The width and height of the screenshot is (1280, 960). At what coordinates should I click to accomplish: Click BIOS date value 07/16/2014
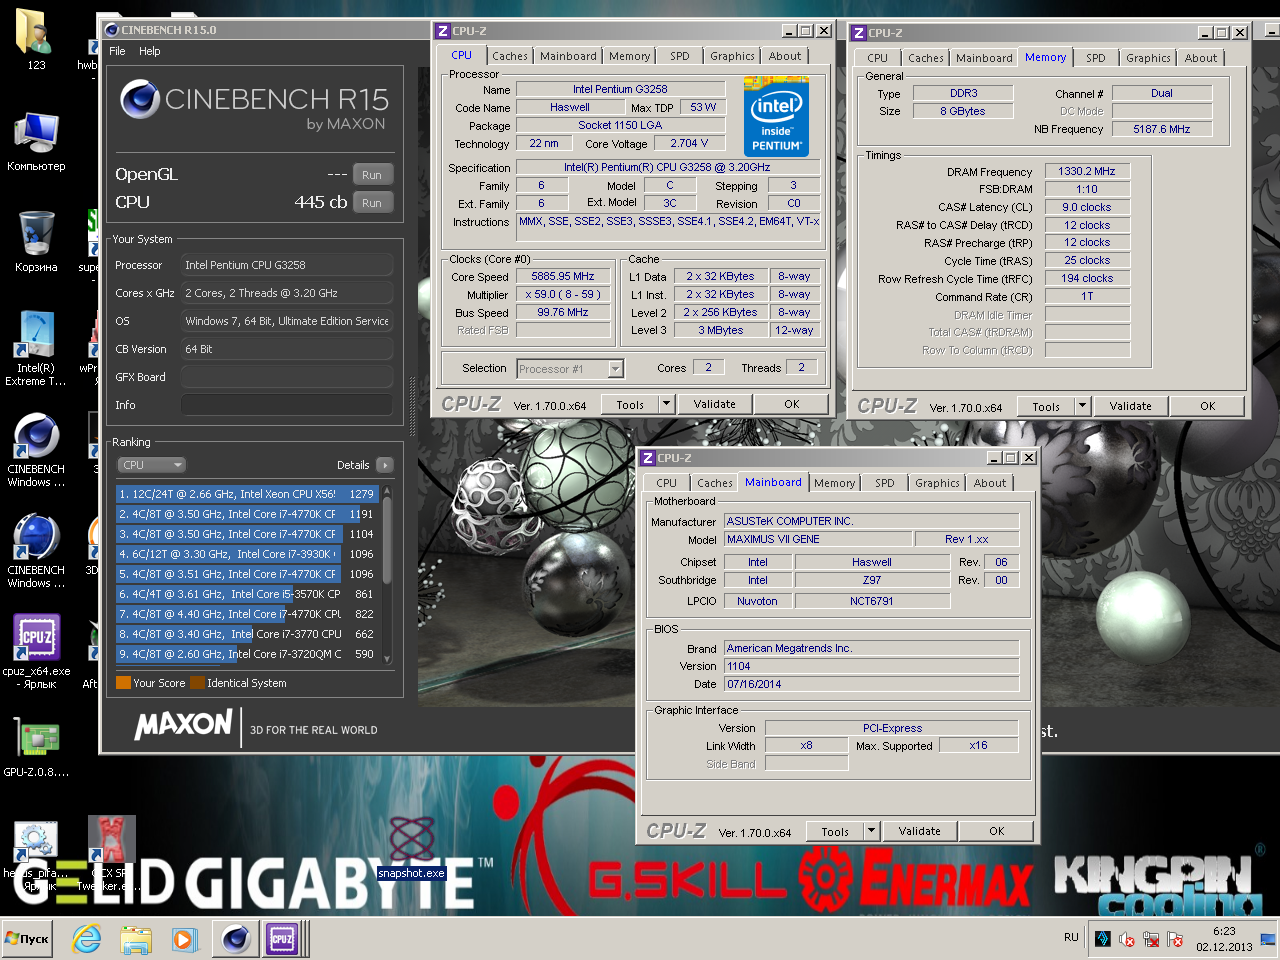tap(871, 684)
